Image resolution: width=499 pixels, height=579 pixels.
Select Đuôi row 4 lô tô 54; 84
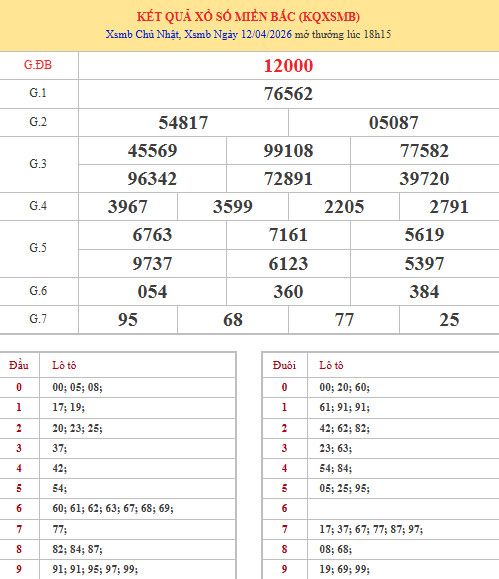pyautogui.click(x=335, y=468)
